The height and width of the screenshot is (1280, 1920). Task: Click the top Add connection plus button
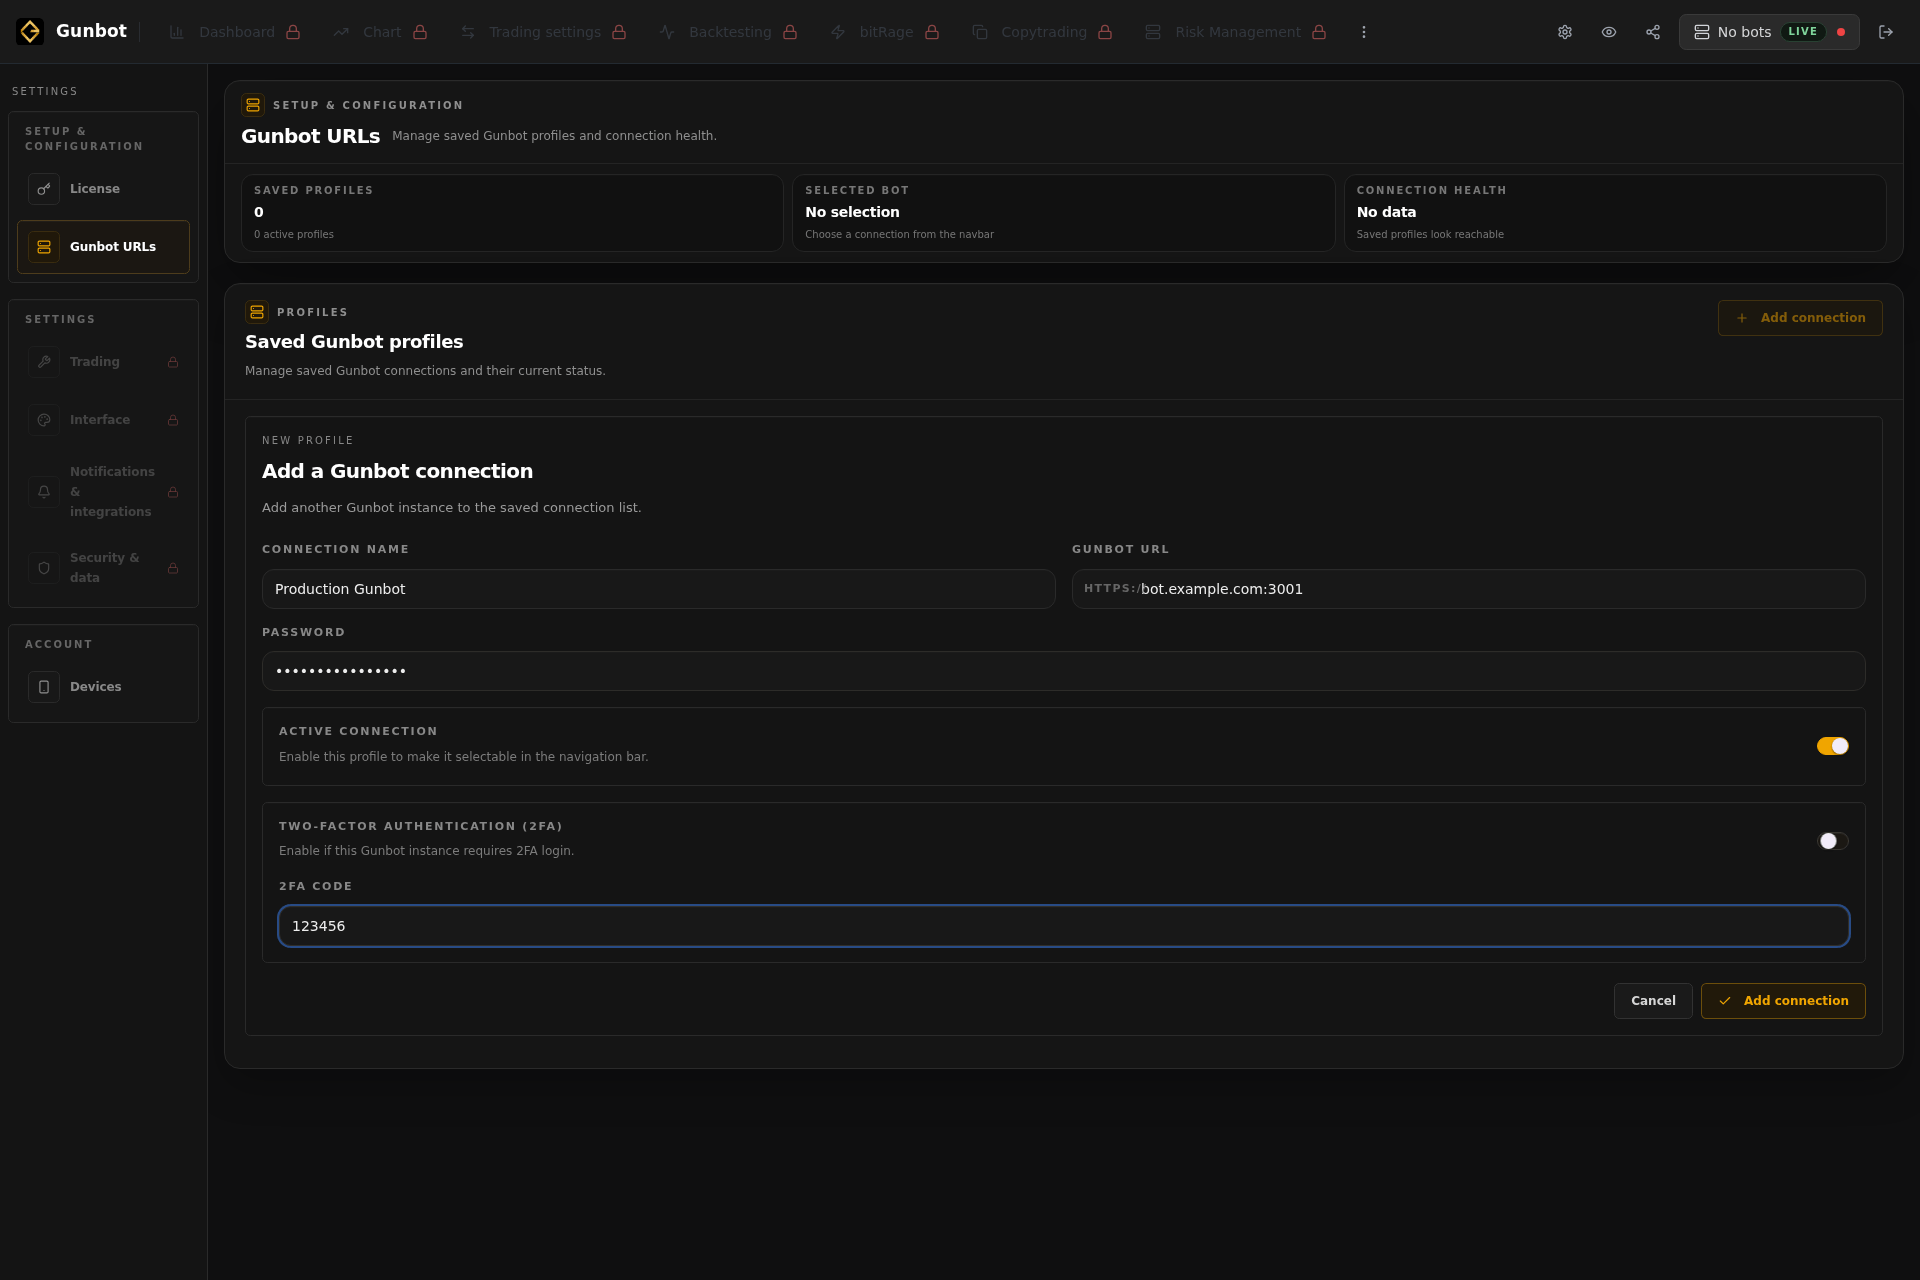coord(1800,318)
